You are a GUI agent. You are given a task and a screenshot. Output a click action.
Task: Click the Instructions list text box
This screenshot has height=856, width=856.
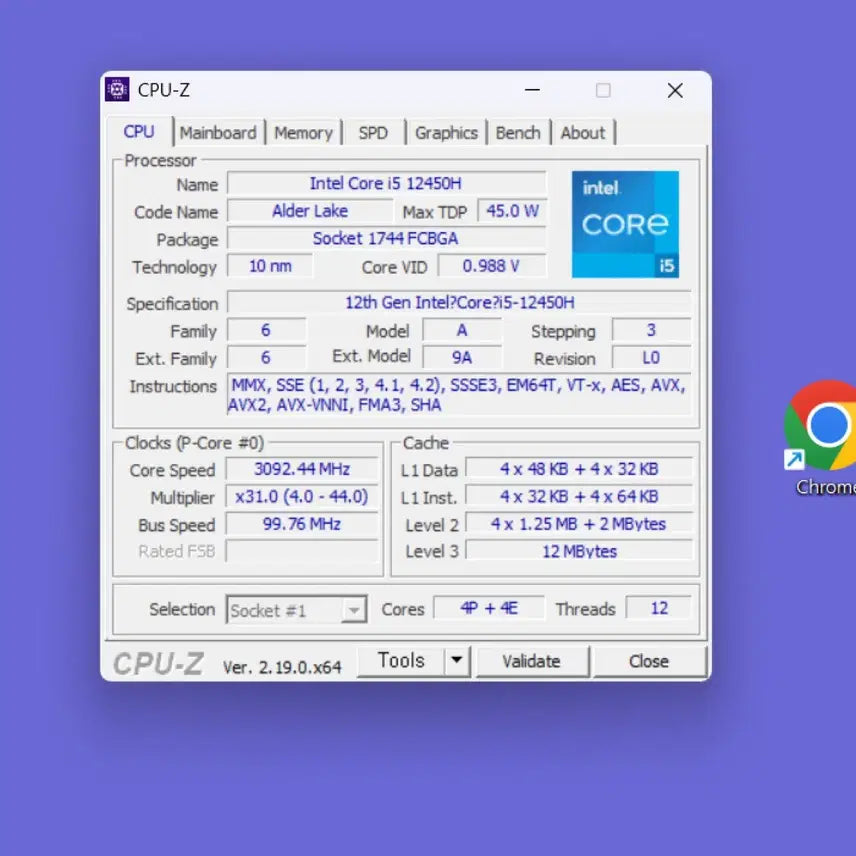tap(459, 395)
